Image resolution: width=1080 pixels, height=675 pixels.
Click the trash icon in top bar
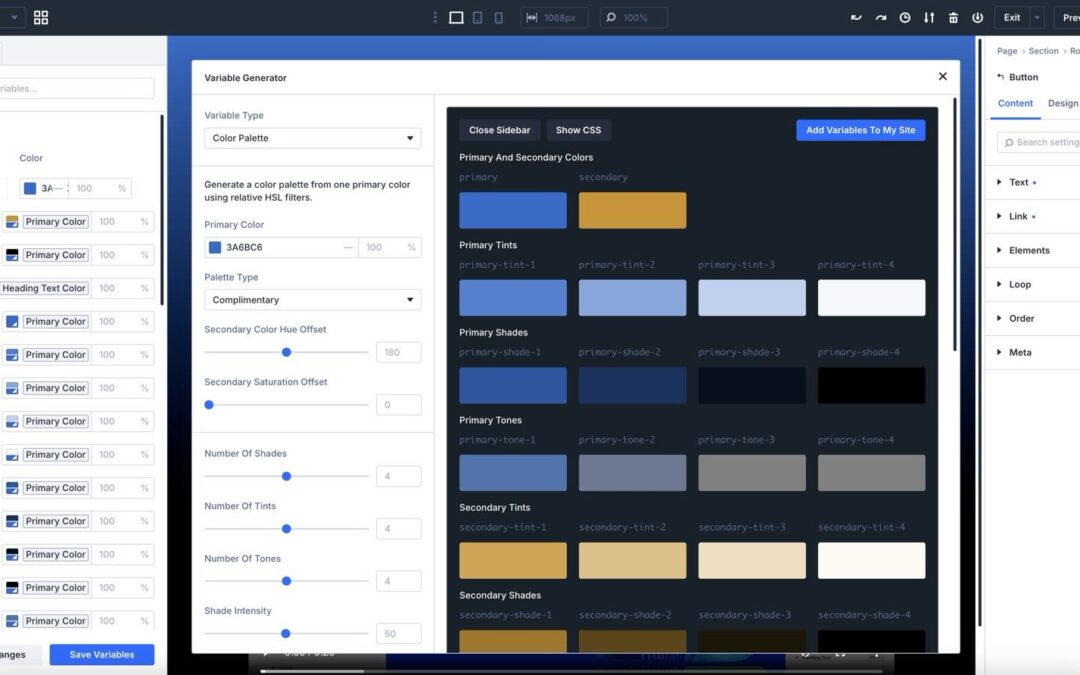(x=953, y=17)
